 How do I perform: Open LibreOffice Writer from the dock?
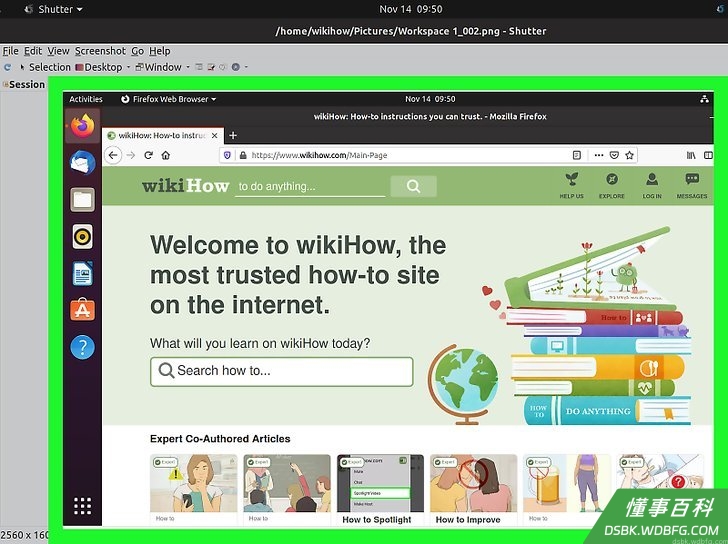[83, 274]
